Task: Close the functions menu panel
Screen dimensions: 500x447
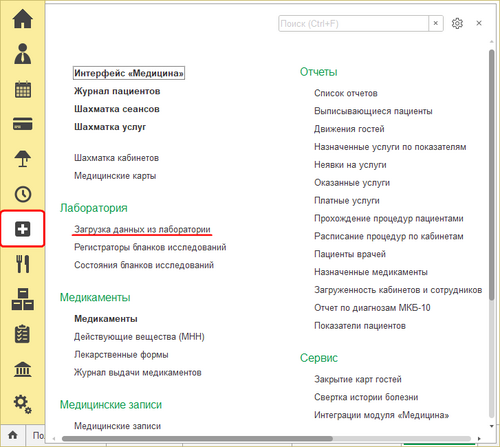Action: pos(479,23)
